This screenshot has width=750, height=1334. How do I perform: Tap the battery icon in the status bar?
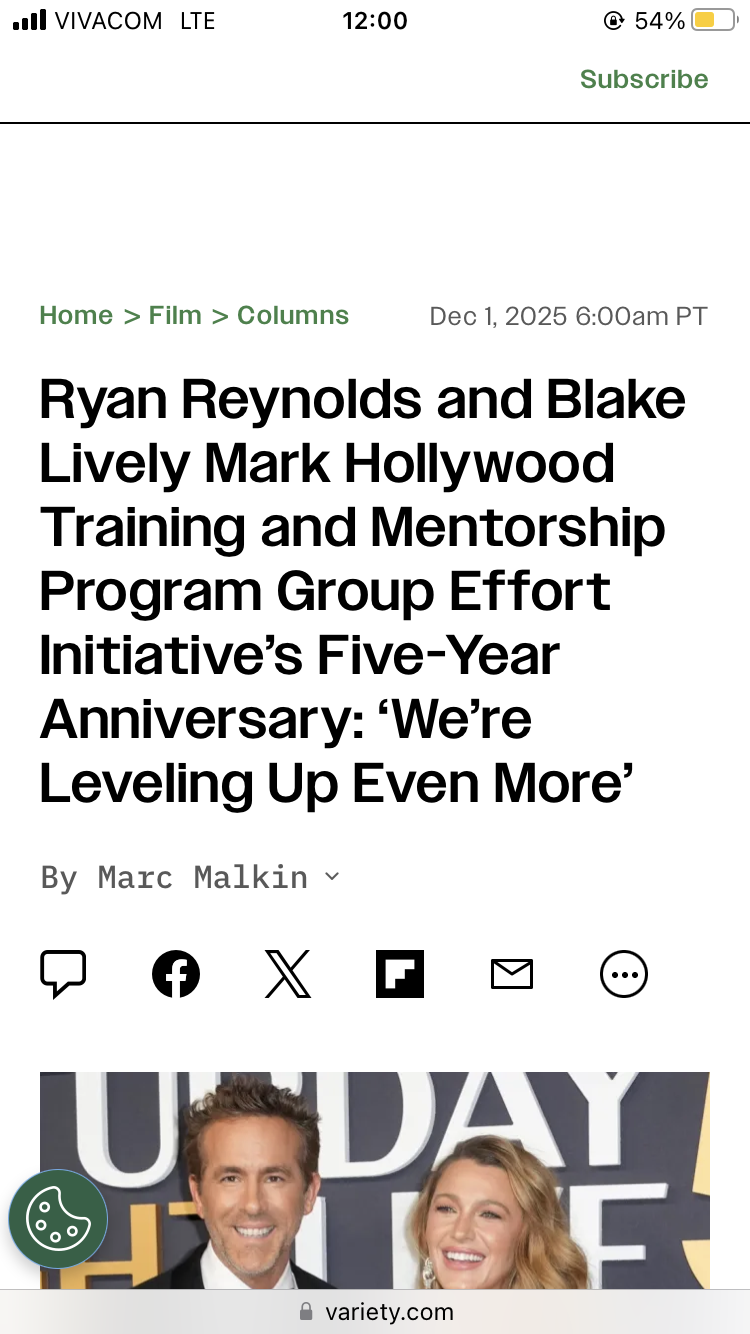(x=713, y=21)
